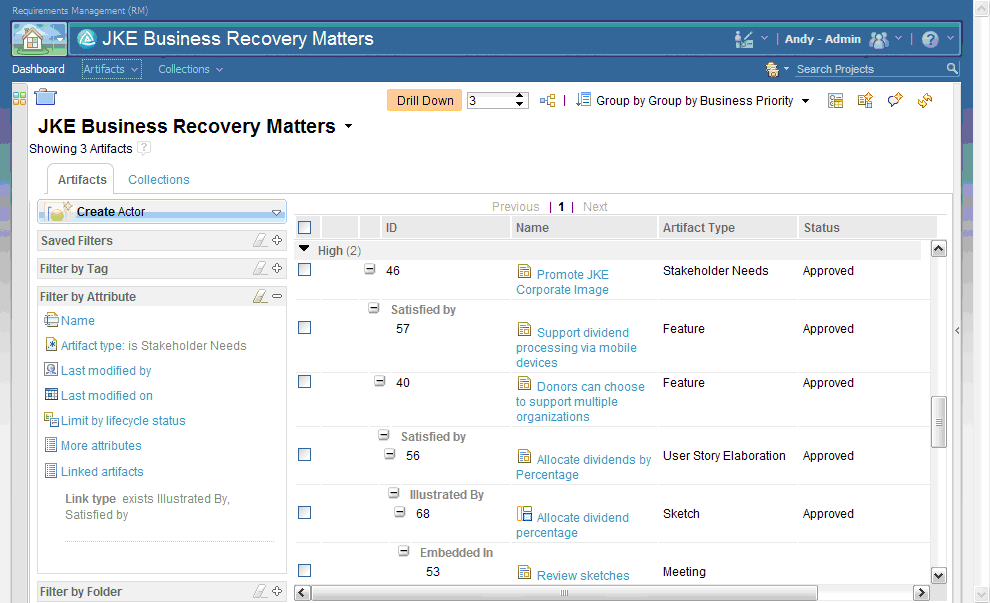Open the Group by Business Priority dropdown
Image resolution: width=990 pixels, height=603 pixels.
(x=805, y=101)
